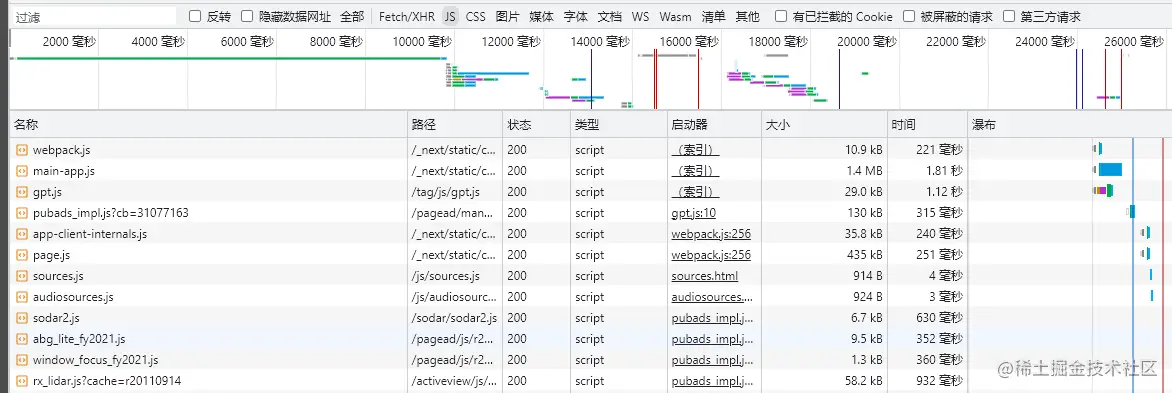Screen dimensions: 1172x393
Task: Click the script icon beside audiosources.js
Action: pyautogui.click(x=22, y=297)
